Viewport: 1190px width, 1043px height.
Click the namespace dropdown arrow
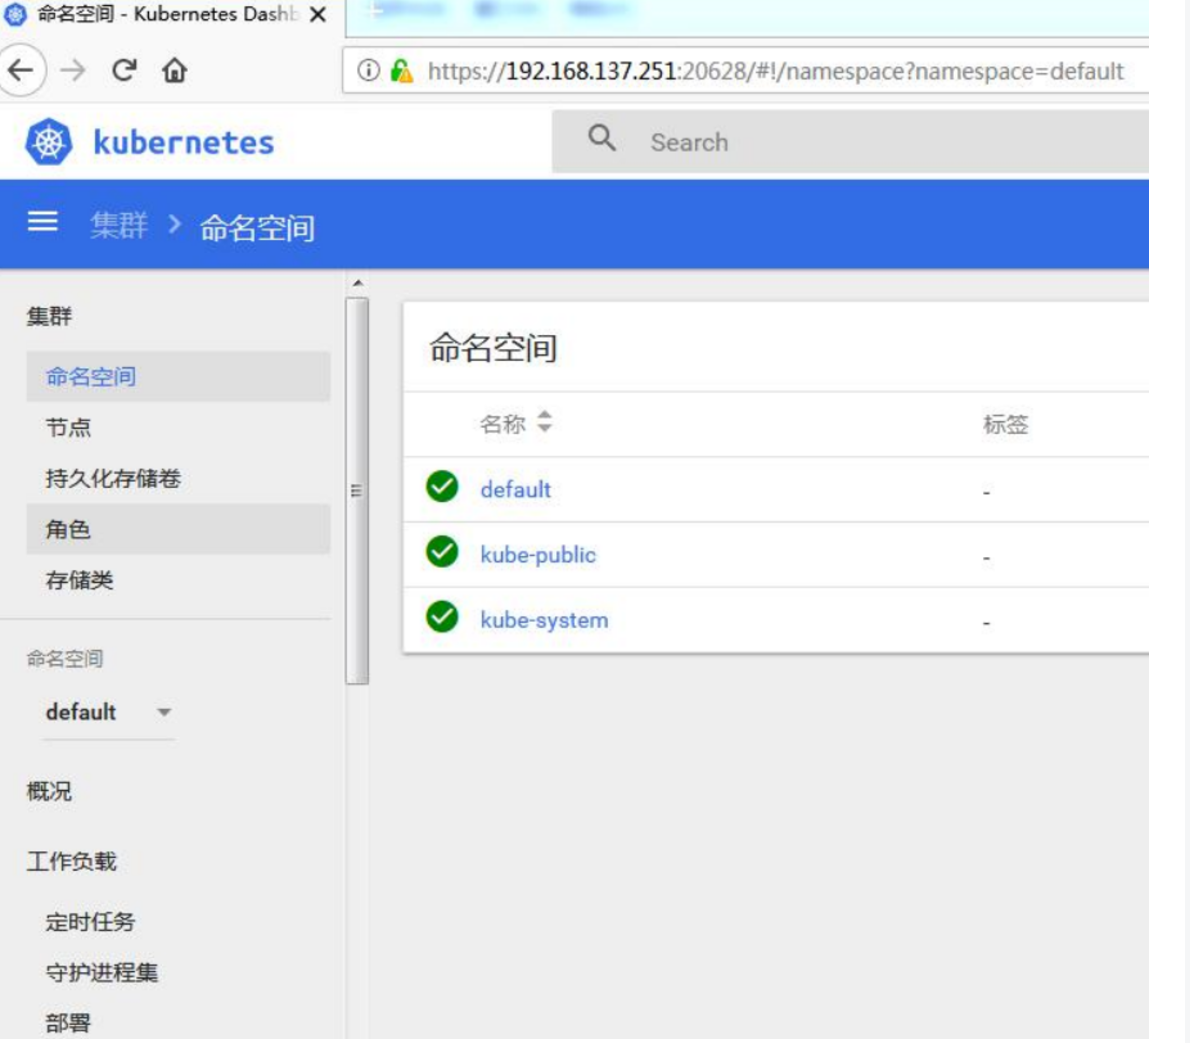(164, 712)
